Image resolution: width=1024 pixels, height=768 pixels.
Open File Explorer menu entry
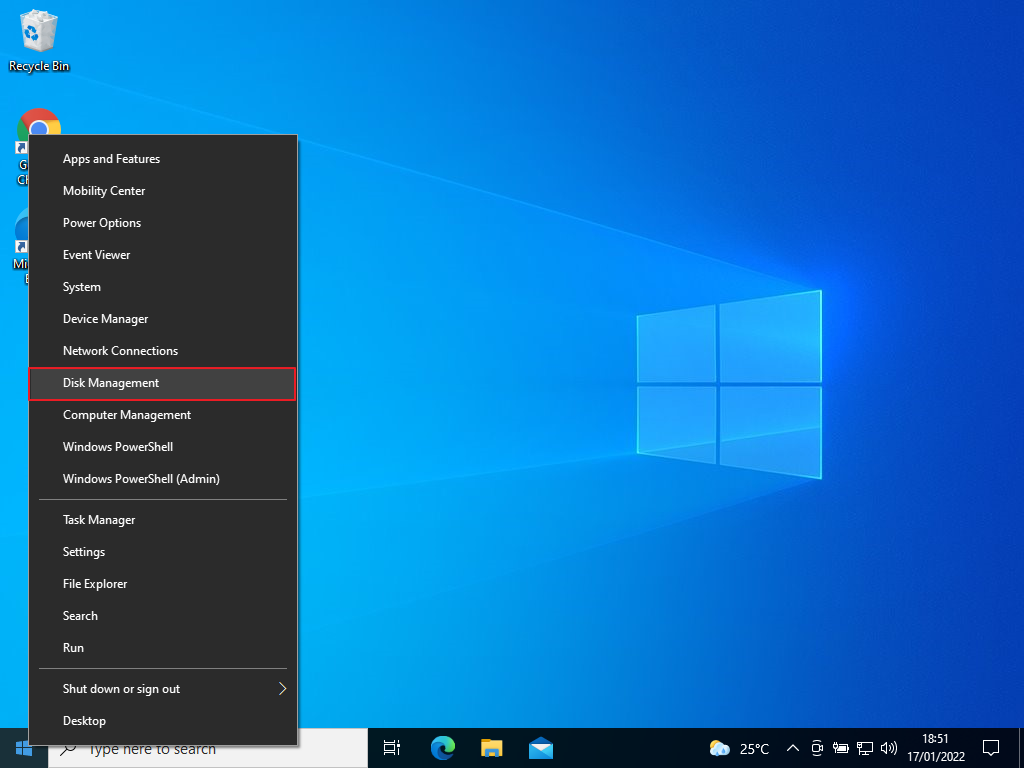pos(163,584)
